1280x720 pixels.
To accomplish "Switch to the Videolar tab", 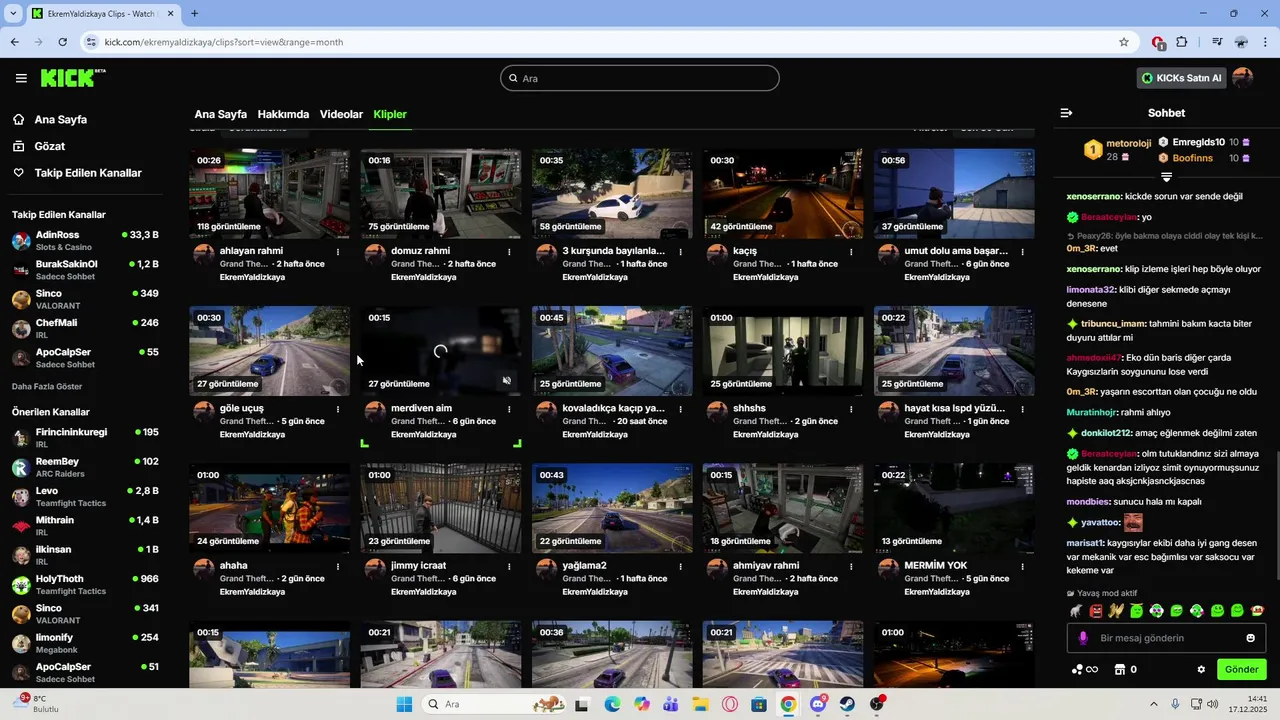I will pyautogui.click(x=341, y=114).
